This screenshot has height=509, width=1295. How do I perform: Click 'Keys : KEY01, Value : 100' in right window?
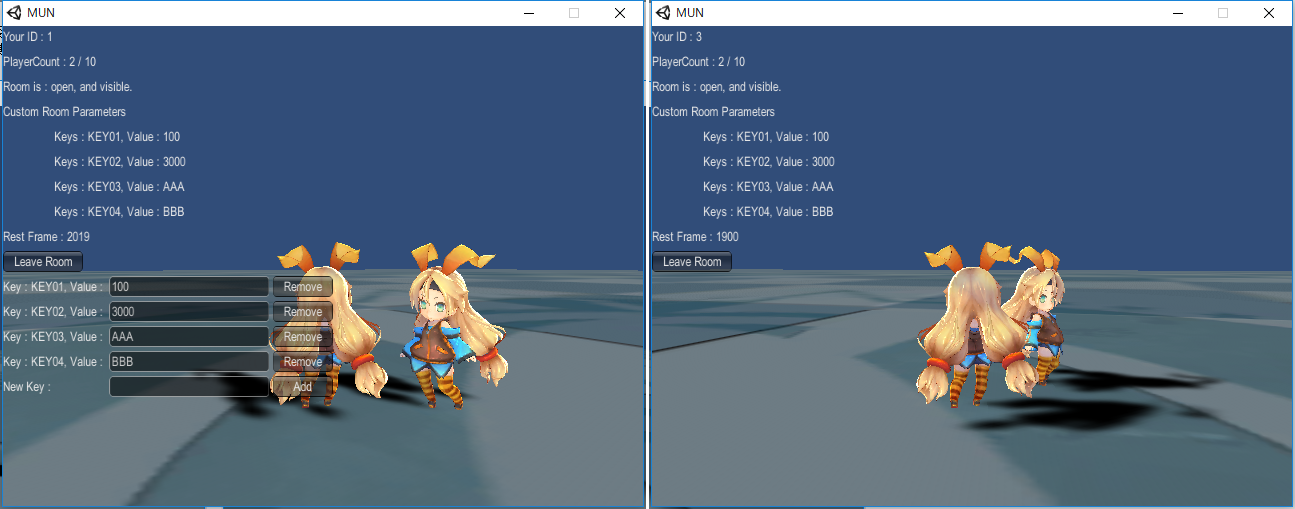766,137
